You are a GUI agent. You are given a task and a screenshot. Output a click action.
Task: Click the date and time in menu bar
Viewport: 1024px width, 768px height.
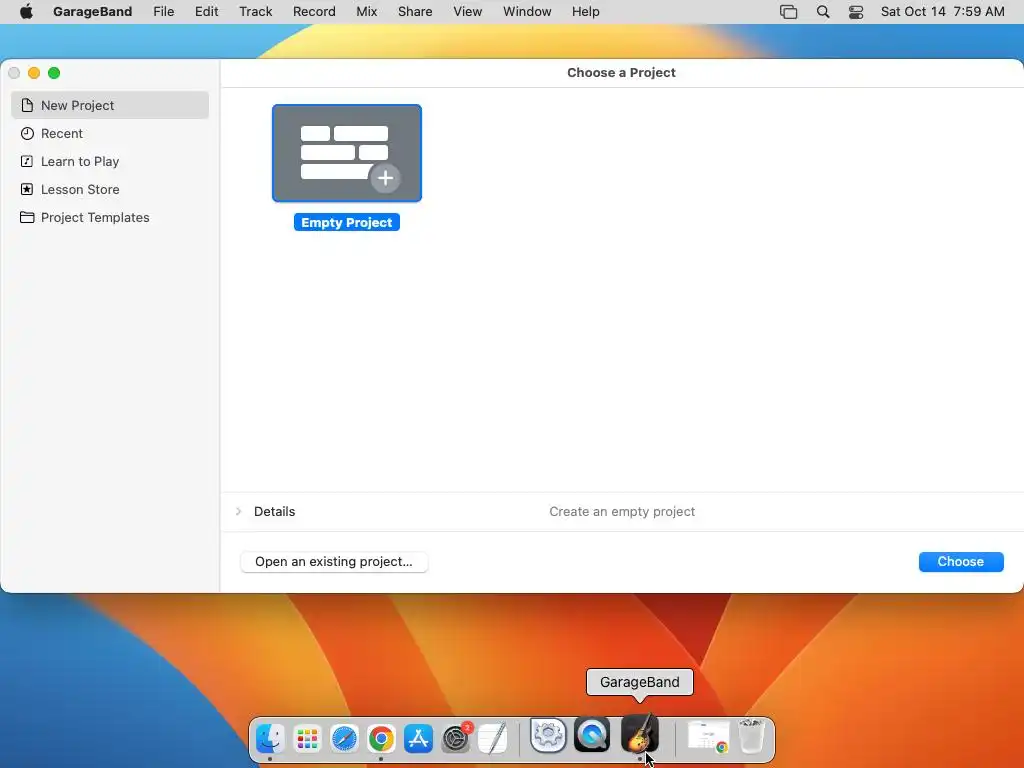coord(942,12)
